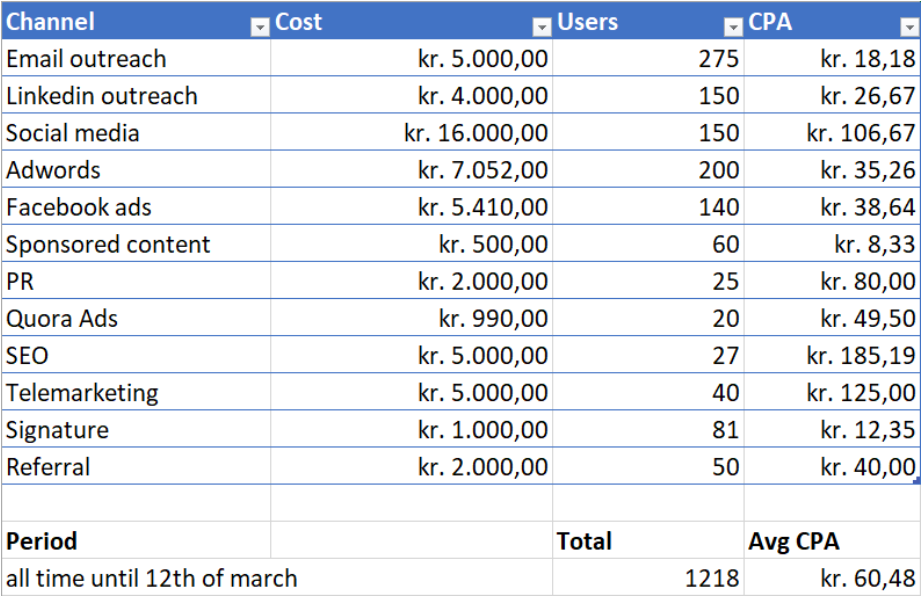Click users cell 200
922x597 pixels.
pos(648,169)
